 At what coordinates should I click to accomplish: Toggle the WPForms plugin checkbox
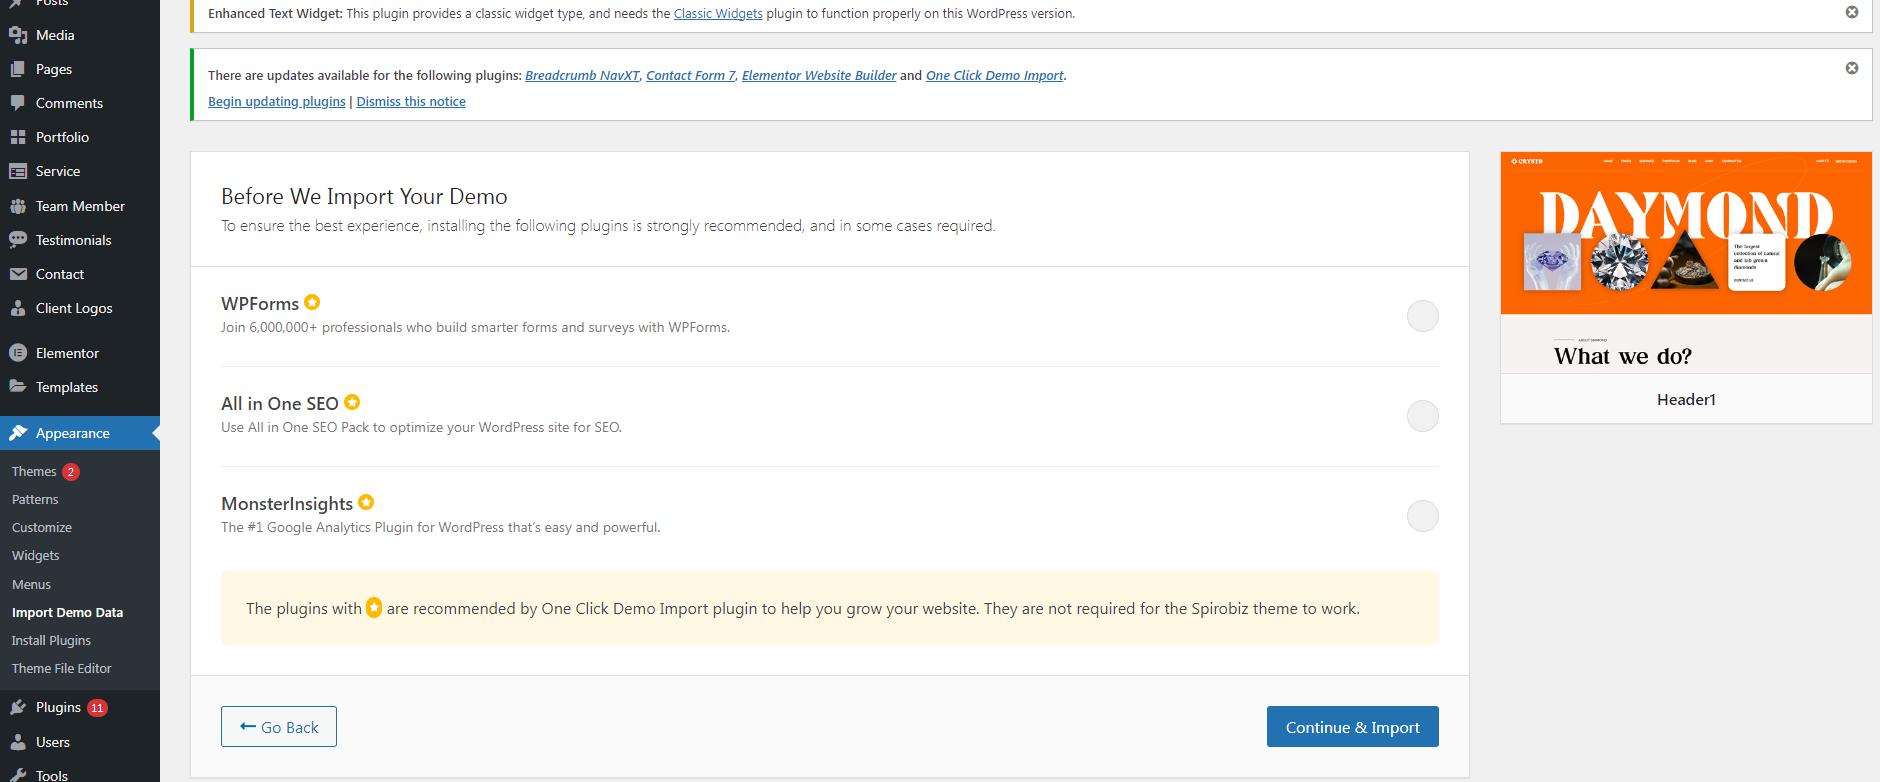coord(1422,316)
